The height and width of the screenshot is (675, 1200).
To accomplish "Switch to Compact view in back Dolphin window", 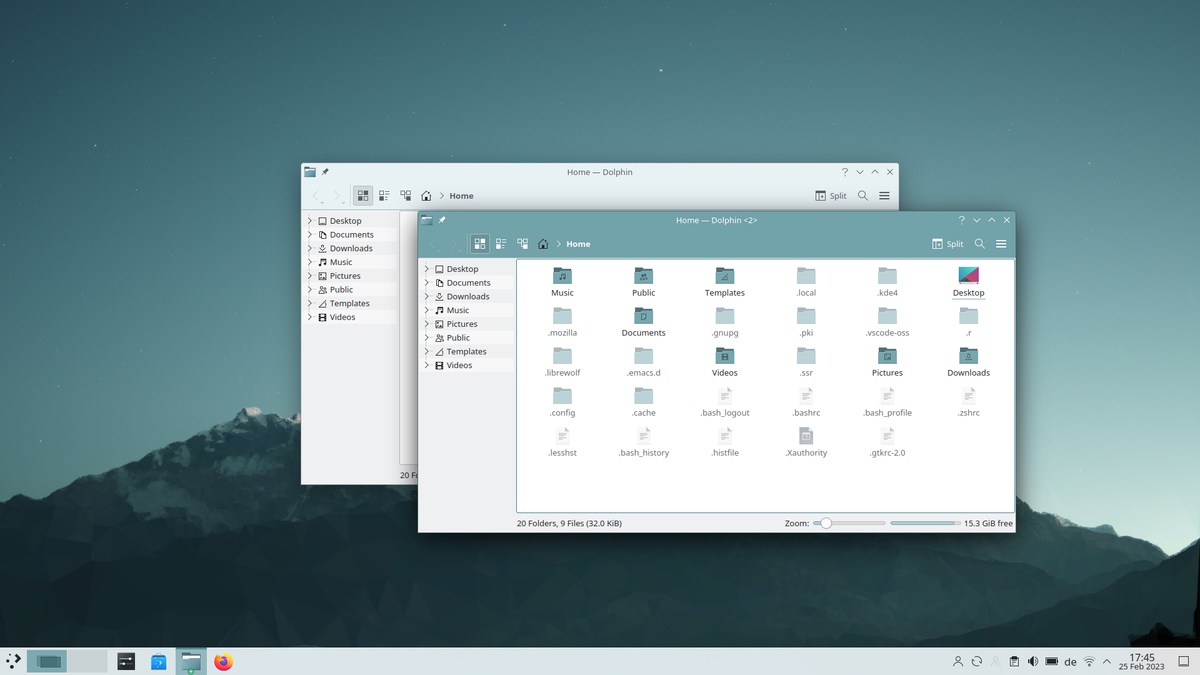I will (384, 196).
